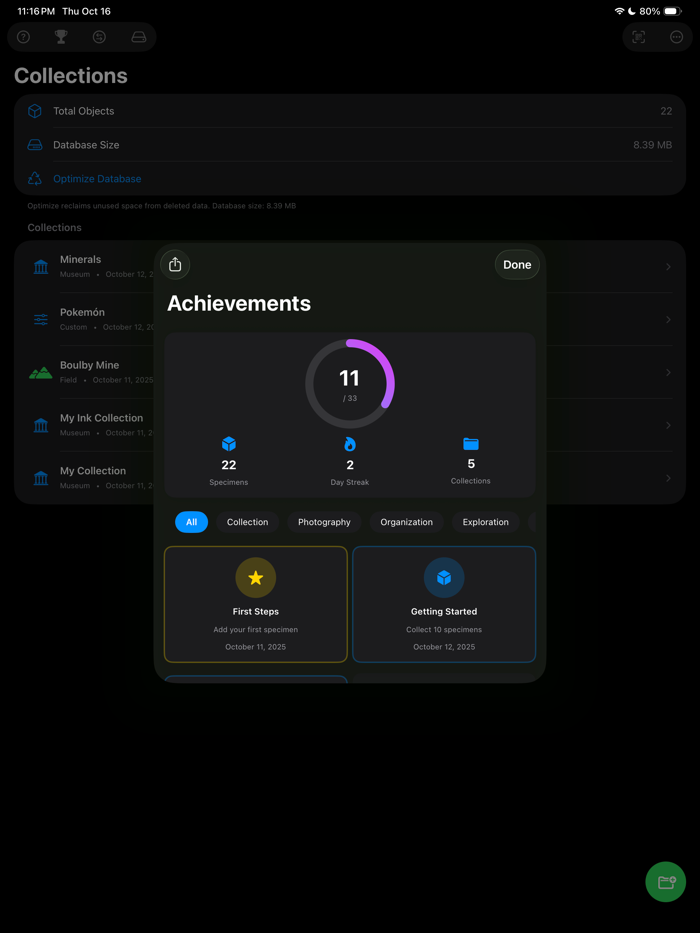
Task: Open the First Steps achievement card
Action: click(256, 604)
